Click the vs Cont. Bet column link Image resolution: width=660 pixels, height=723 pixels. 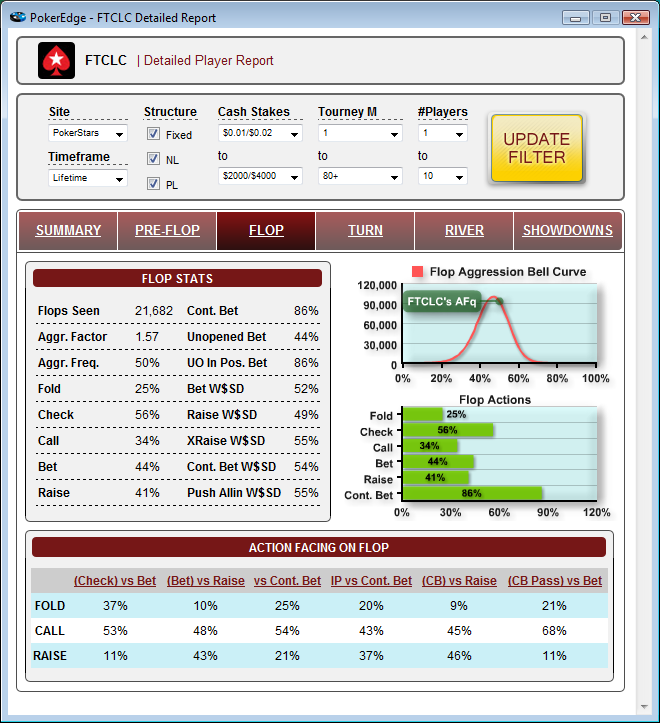click(287, 581)
